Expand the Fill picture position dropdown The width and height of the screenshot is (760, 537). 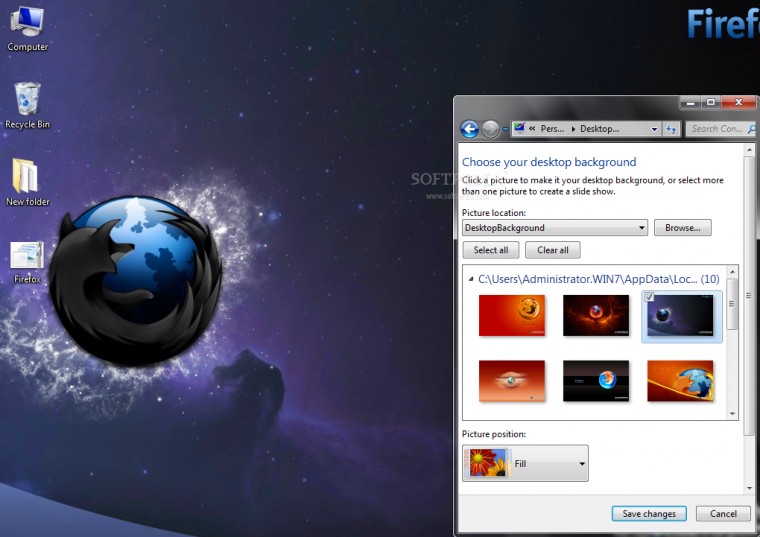click(525, 463)
